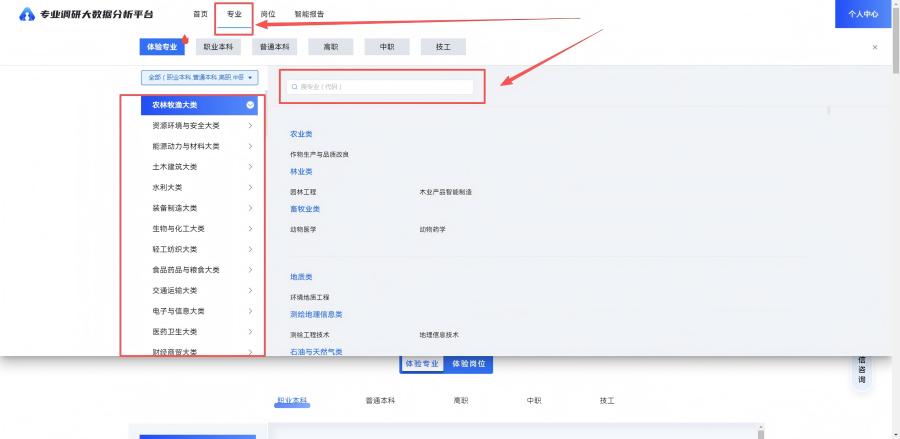Select the 农林牧渔大类 category

[x=199, y=105]
